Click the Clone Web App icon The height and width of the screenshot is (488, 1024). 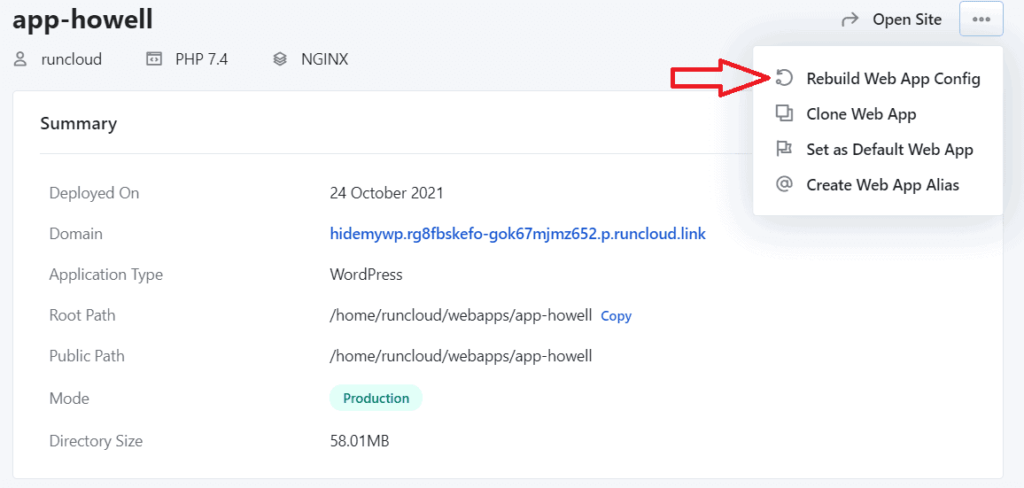[x=785, y=114]
